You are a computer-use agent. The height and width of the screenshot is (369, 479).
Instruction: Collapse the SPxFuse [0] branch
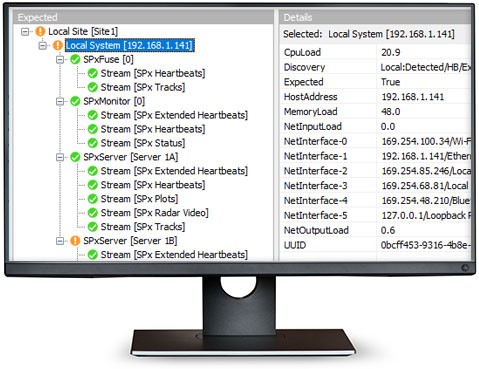[x=60, y=60]
